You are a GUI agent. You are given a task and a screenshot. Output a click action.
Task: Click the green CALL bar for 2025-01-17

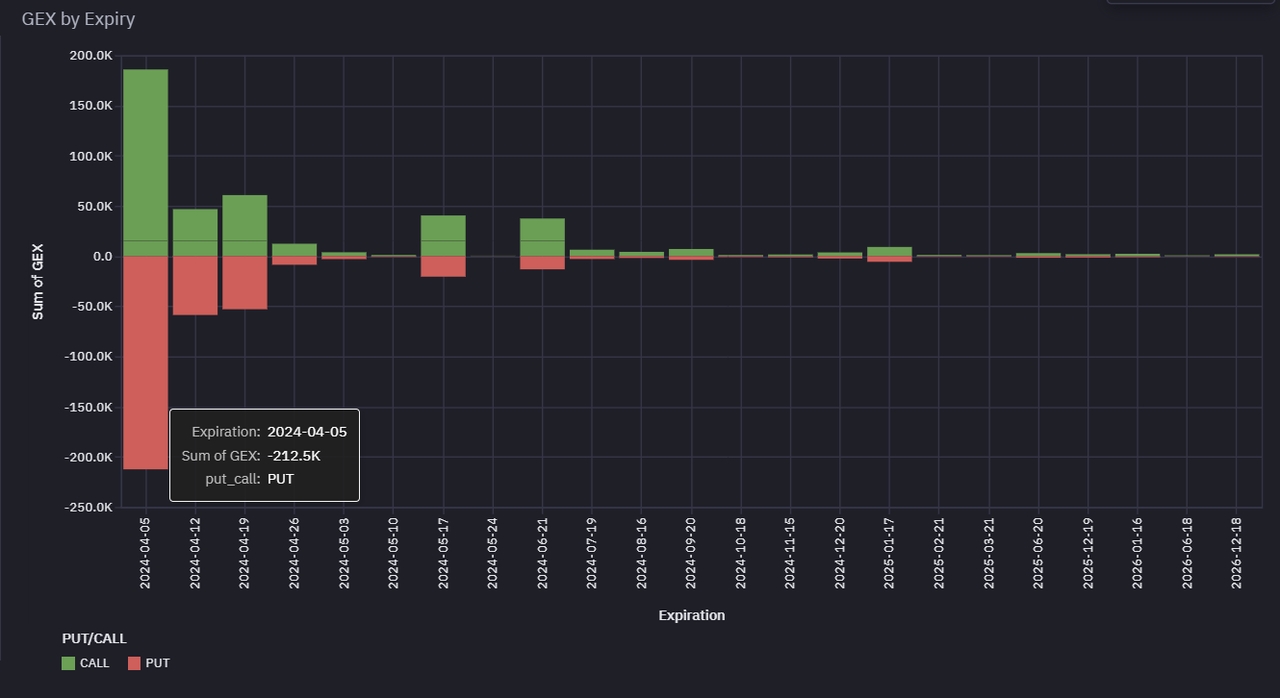[889, 251]
